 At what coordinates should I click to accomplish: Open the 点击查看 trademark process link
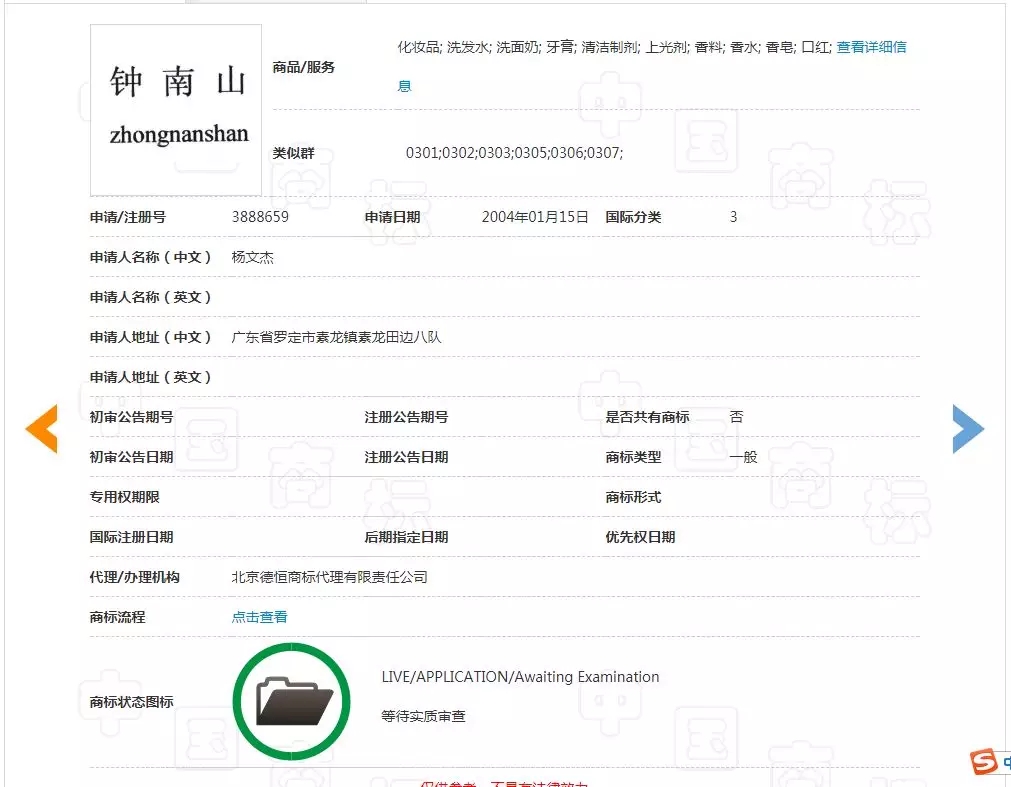(259, 617)
